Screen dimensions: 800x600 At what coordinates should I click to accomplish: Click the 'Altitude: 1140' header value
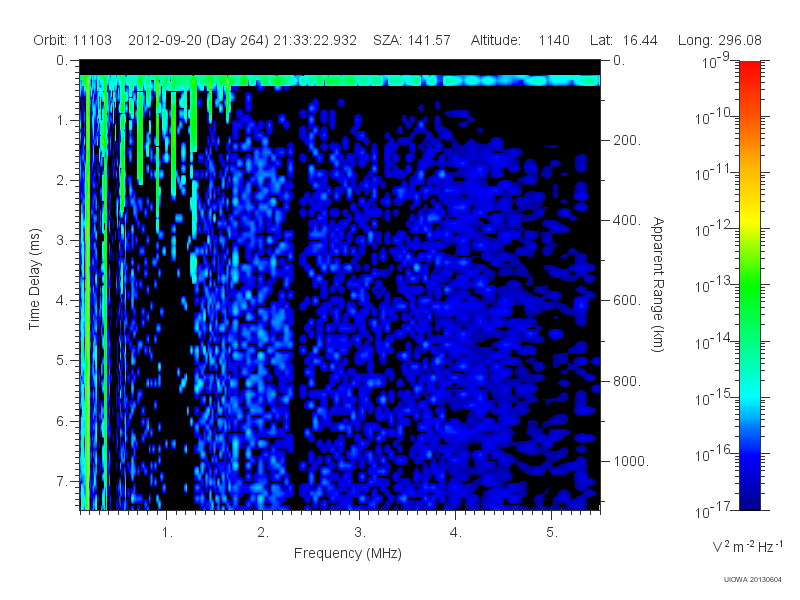(x=520, y=40)
